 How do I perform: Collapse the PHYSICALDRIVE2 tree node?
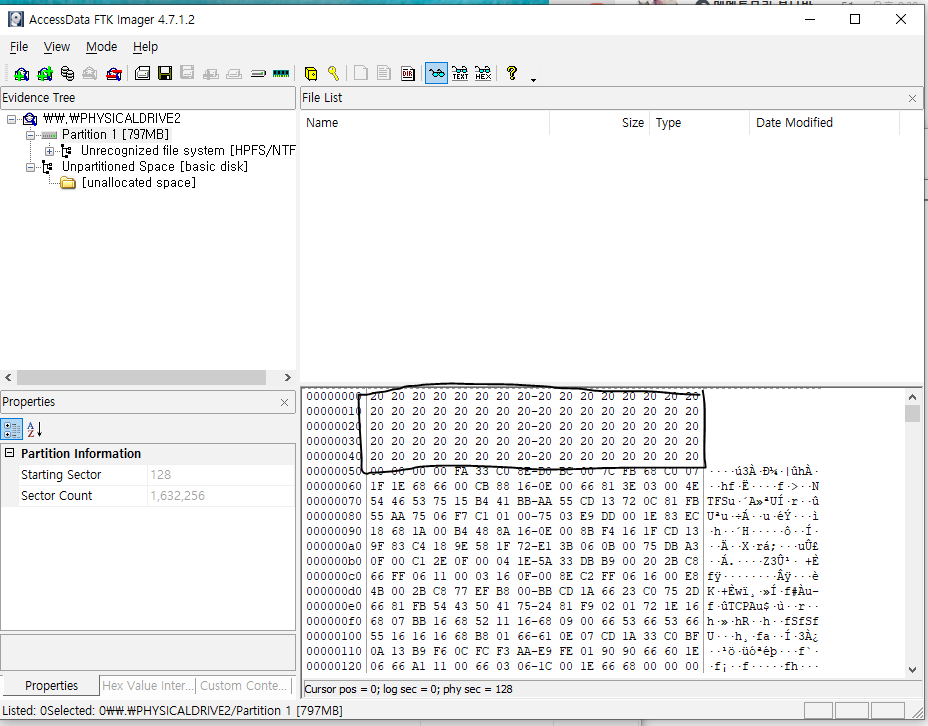pos(11,119)
